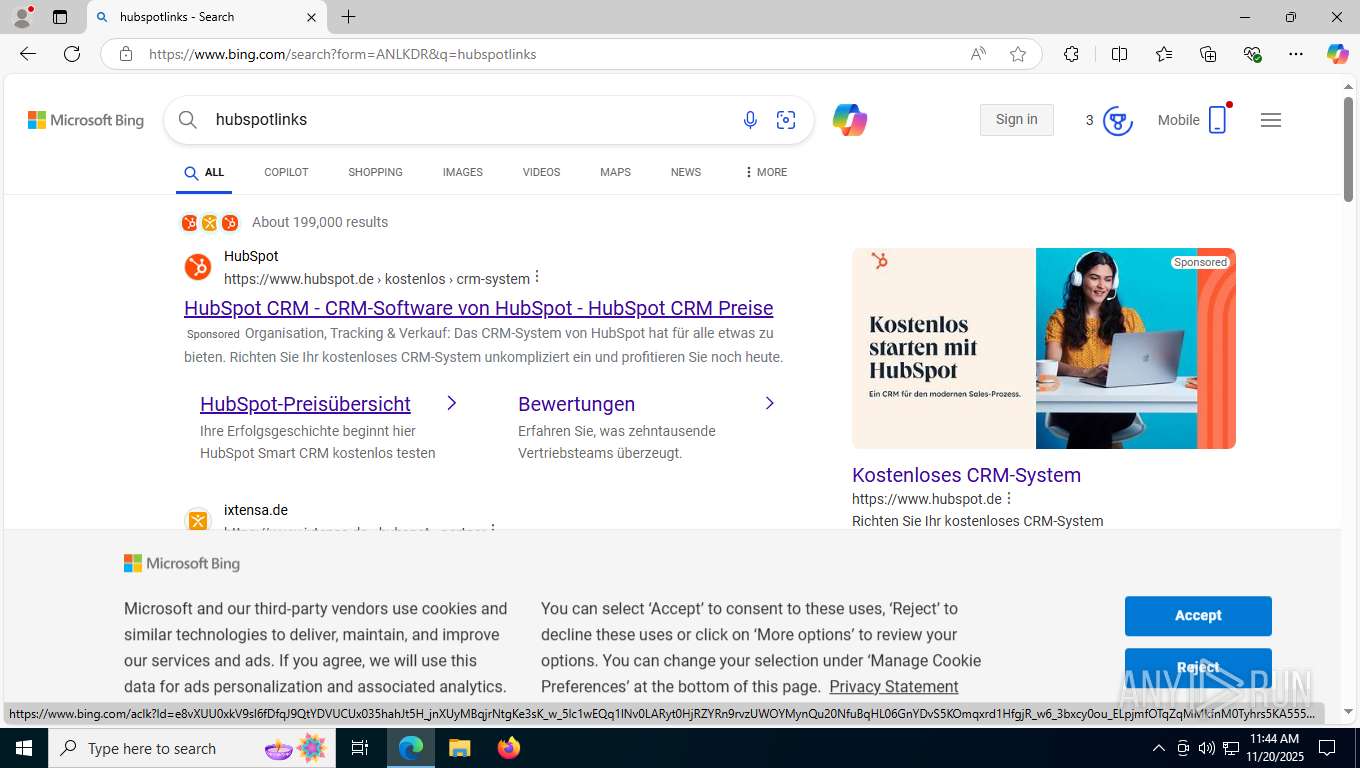Open Task View on taskbar

coord(360,748)
